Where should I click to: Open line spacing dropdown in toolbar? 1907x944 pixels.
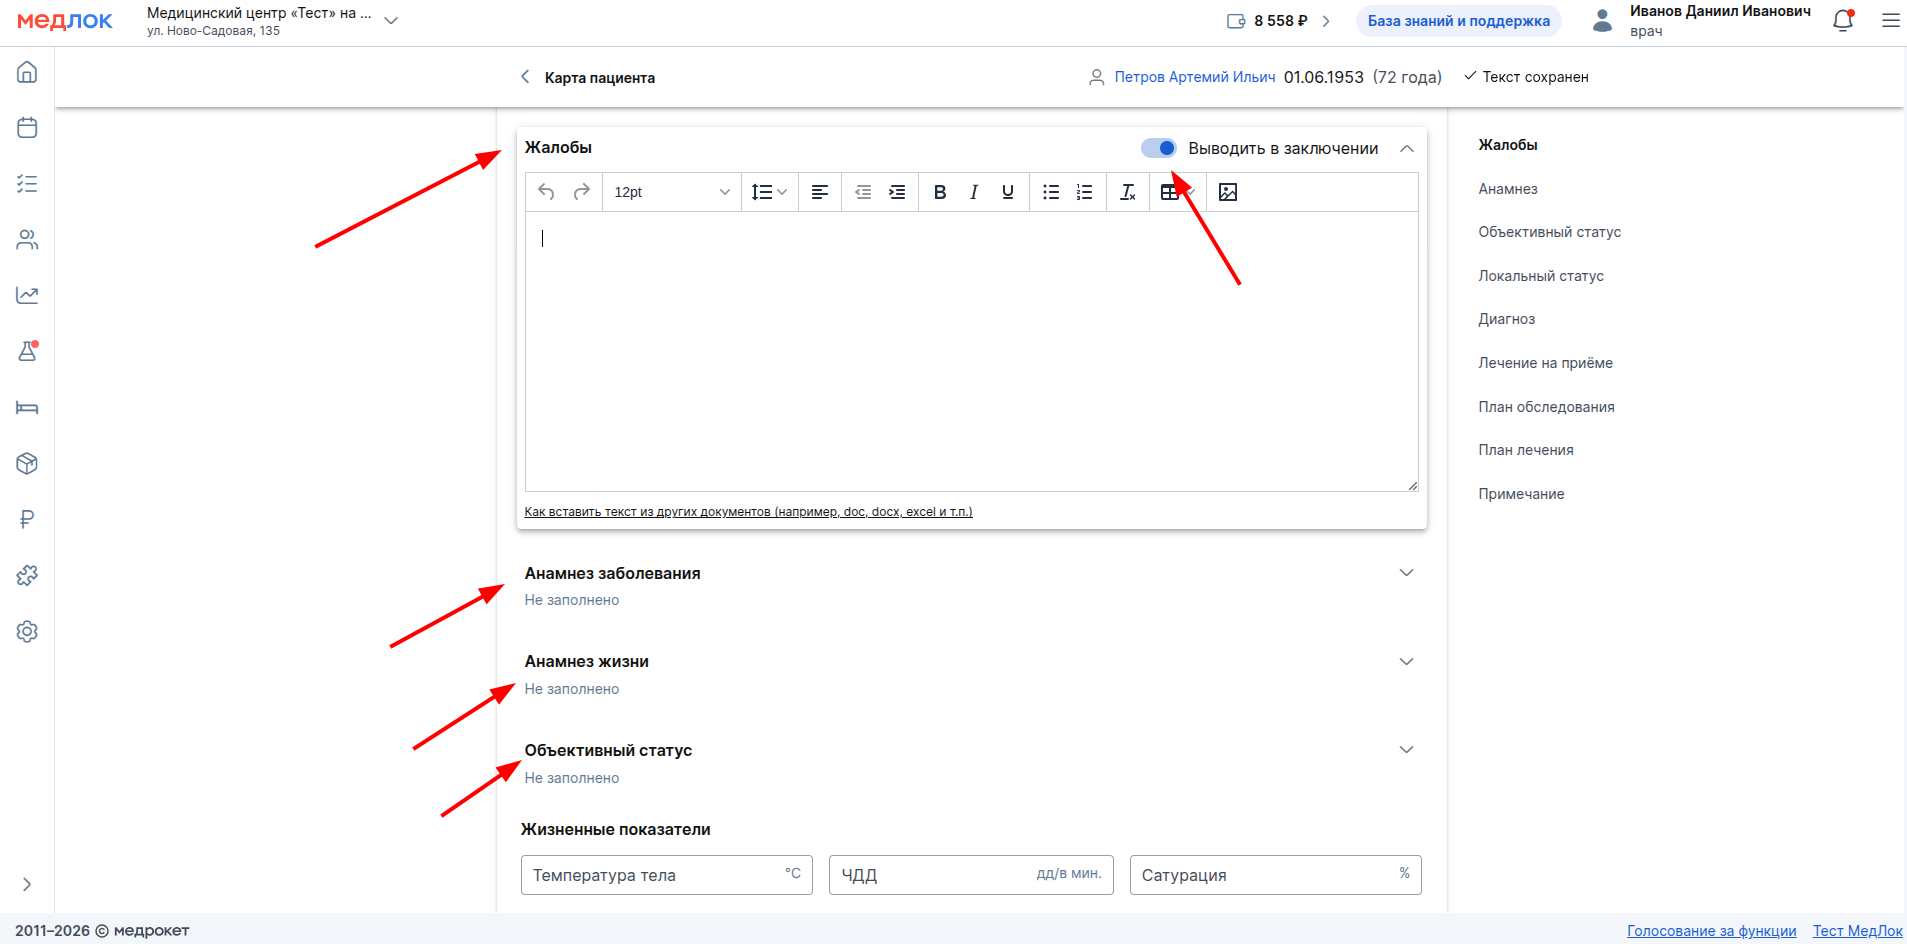769,192
